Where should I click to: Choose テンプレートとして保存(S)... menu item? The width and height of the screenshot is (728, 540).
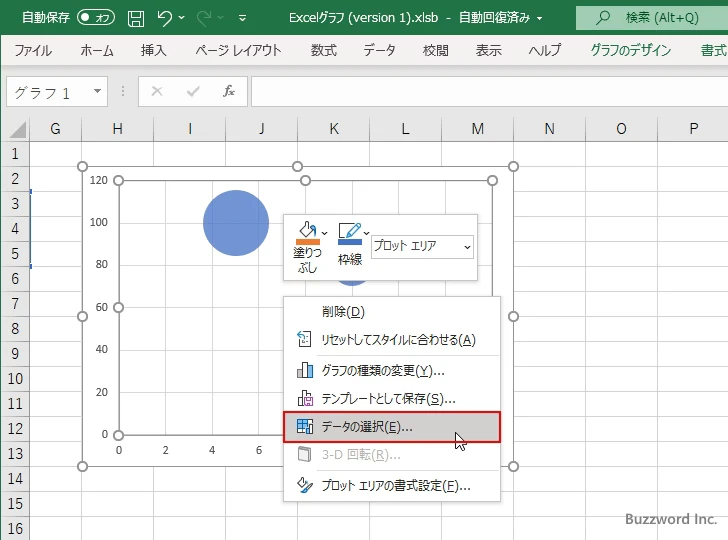392,398
